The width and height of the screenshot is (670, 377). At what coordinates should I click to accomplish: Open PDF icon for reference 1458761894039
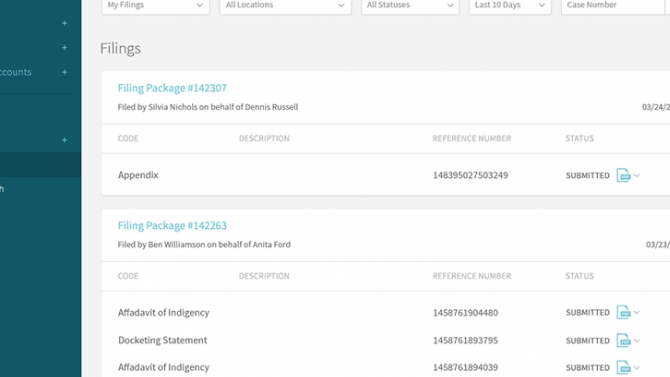click(623, 368)
